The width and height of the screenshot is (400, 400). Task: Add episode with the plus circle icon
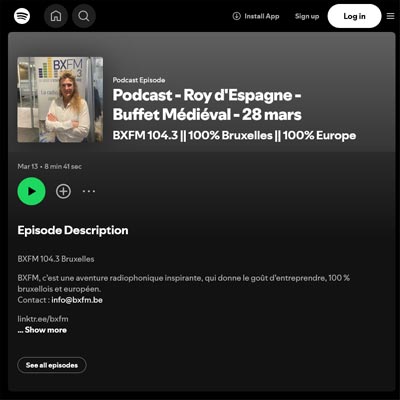point(63,191)
